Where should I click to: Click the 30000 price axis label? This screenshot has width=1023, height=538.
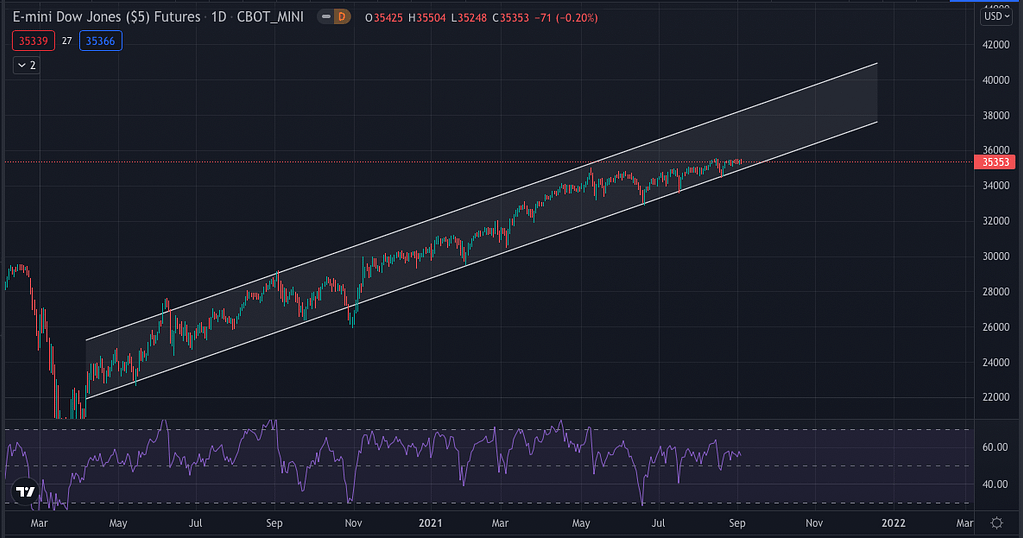(x=996, y=256)
